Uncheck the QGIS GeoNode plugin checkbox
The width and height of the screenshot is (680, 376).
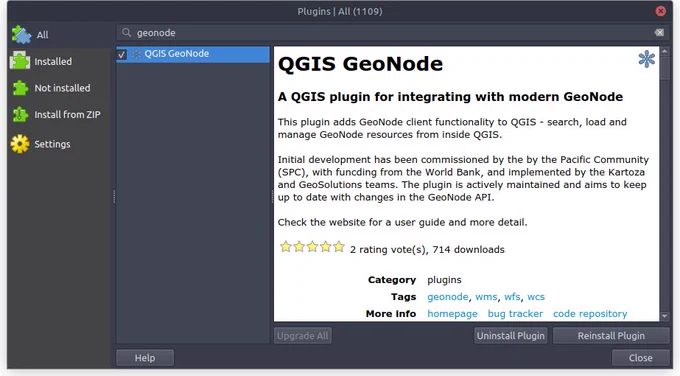pyautogui.click(x=122, y=54)
